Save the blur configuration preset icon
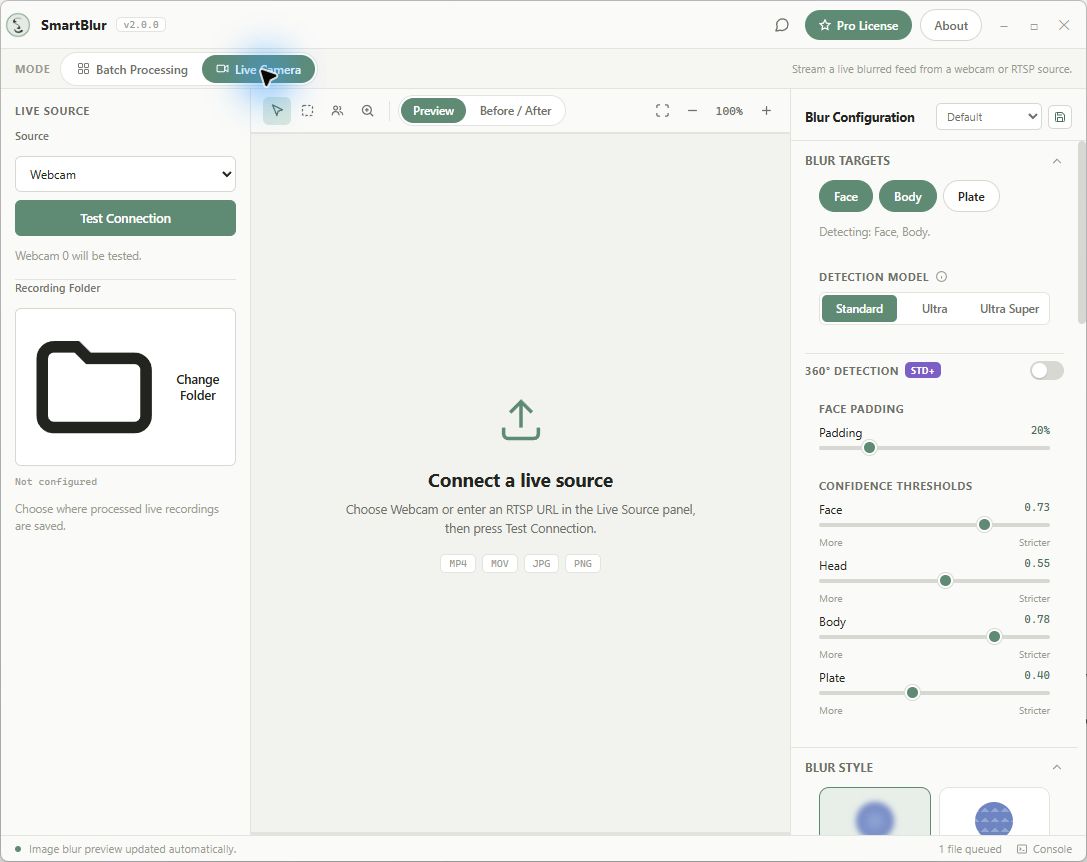 (x=1060, y=117)
